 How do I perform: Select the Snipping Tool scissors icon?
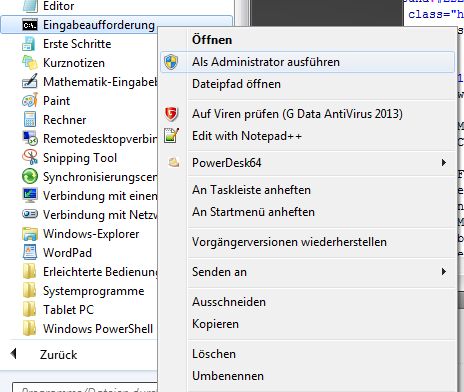pyautogui.click(x=30, y=157)
